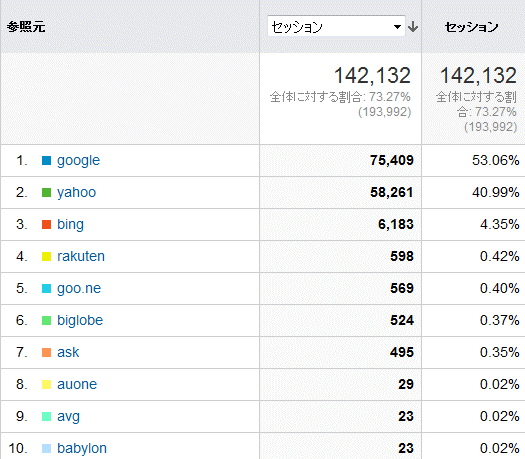The height and width of the screenshot is (459, 525).
Task: Toggle sort order with the down arrow
Action: coord(413,26)
